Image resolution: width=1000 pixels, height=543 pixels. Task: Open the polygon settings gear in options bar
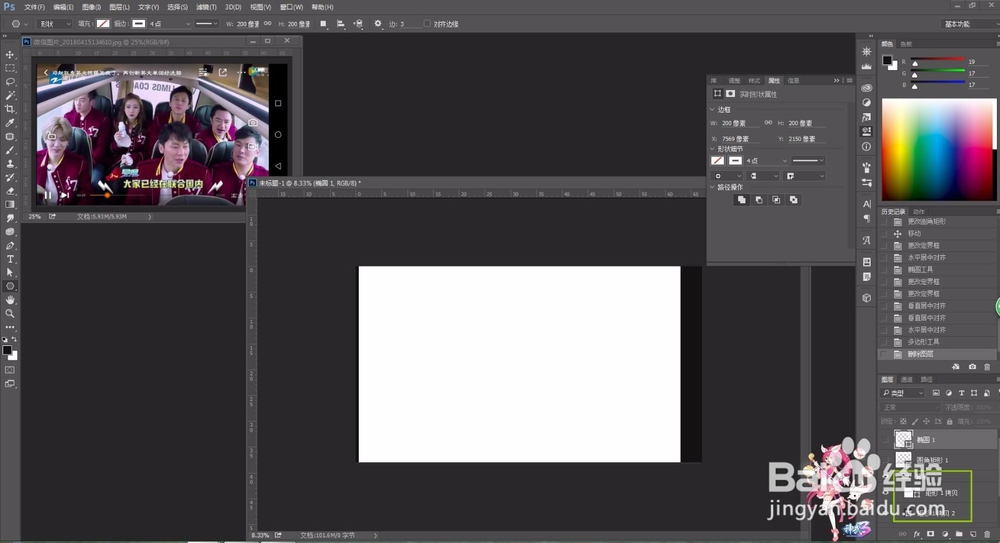[x=378, y=24]
